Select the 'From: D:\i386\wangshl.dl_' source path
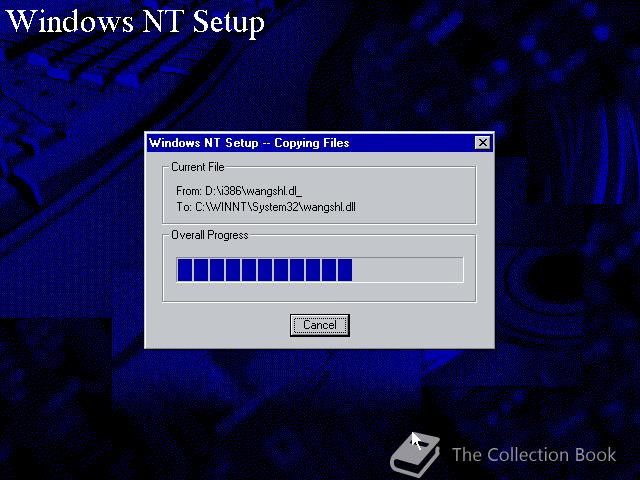Viewport: 640px width, 480px height. point(239,191)
